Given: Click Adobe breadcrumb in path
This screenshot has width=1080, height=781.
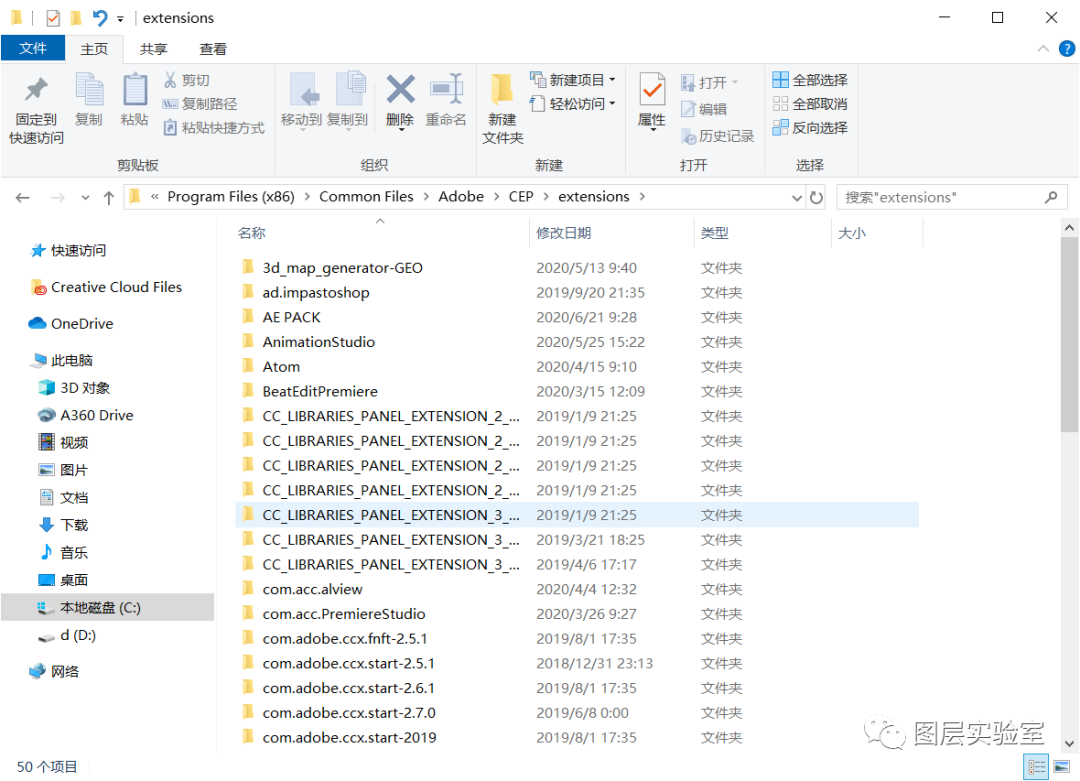Looking at the screenshot, I should pos(461,197).
